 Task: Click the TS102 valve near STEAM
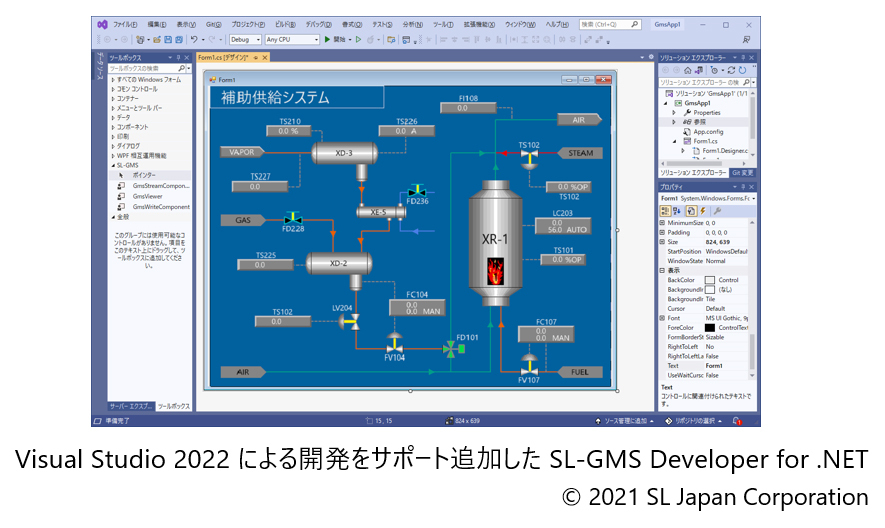pos(529,157)
